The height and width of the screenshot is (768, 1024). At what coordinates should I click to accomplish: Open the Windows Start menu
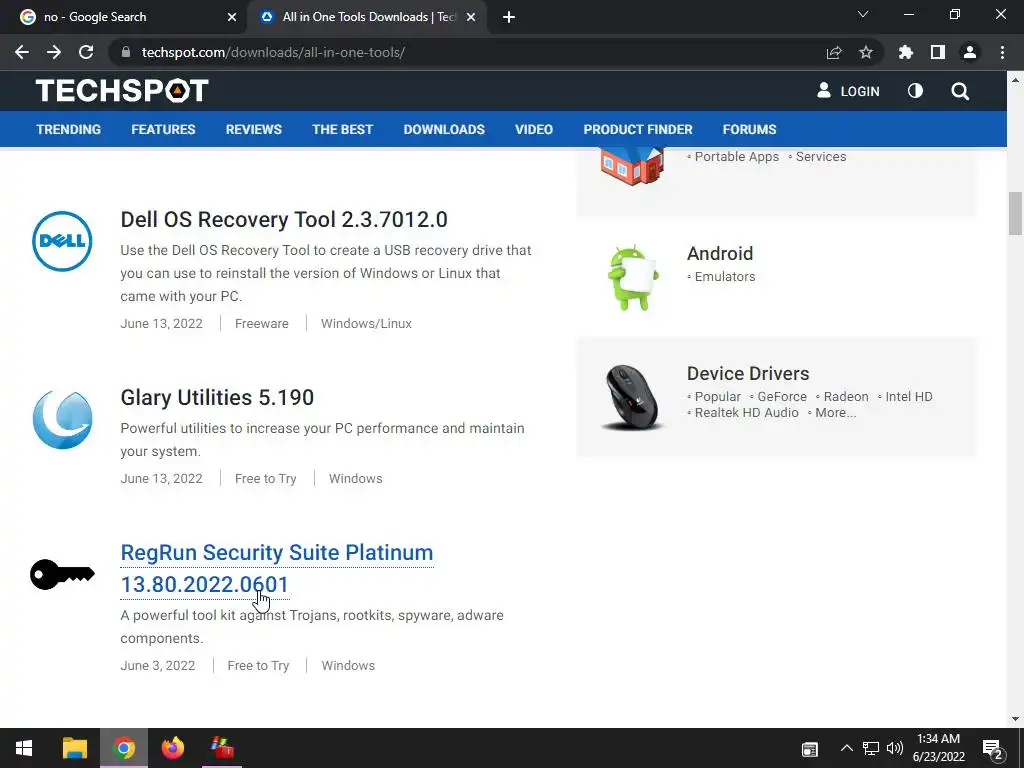pyautogui.click(x=24, y=748)
